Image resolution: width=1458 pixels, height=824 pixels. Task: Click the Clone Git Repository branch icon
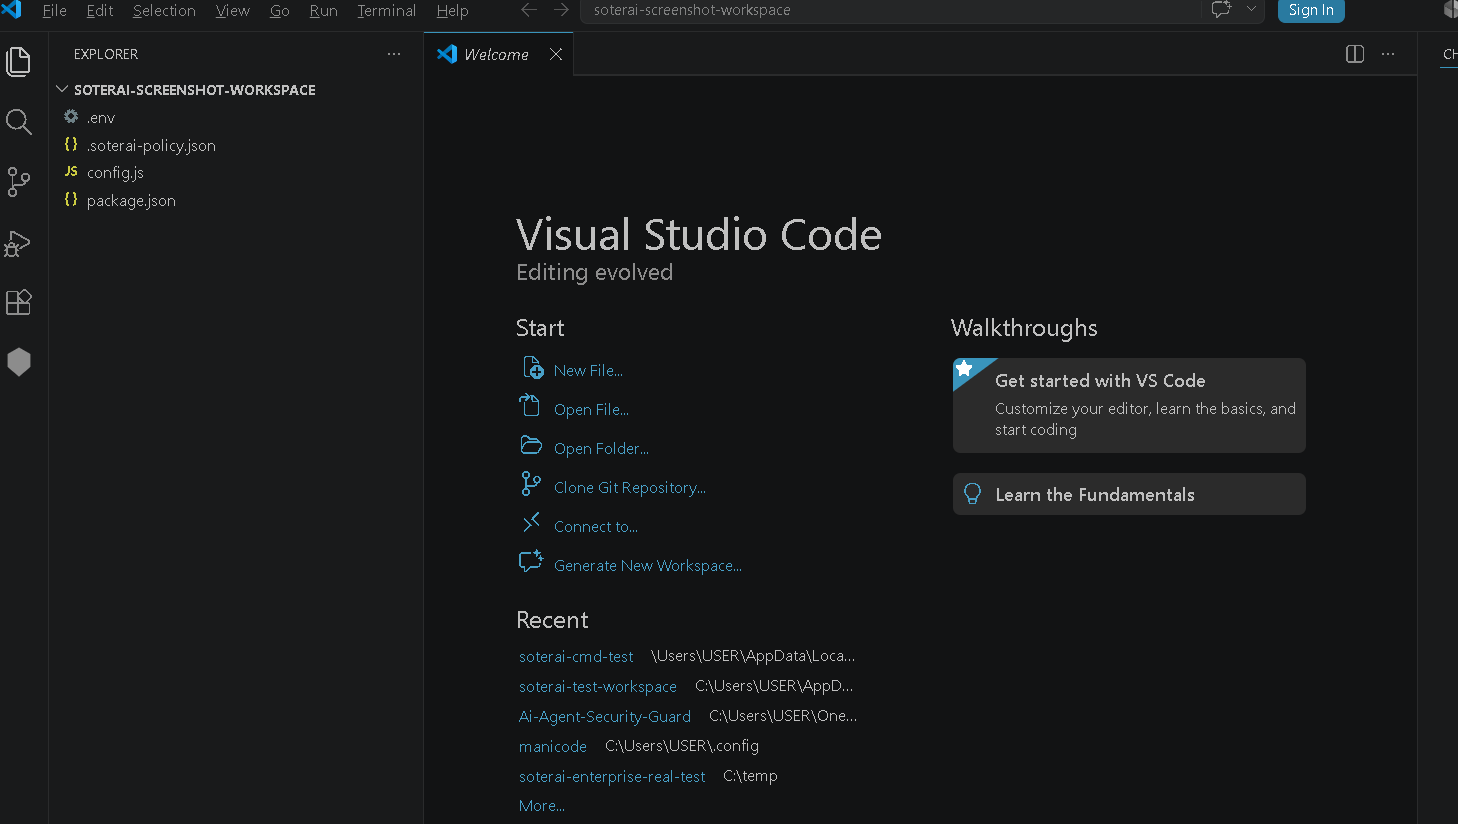[531, 484]
